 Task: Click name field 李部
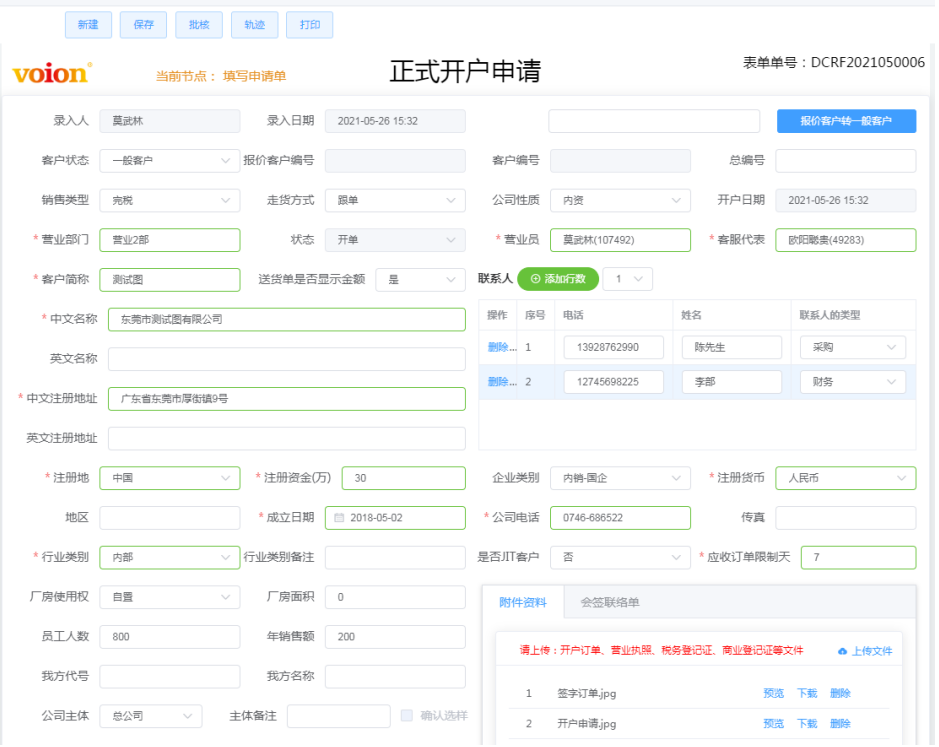point(732,382)
